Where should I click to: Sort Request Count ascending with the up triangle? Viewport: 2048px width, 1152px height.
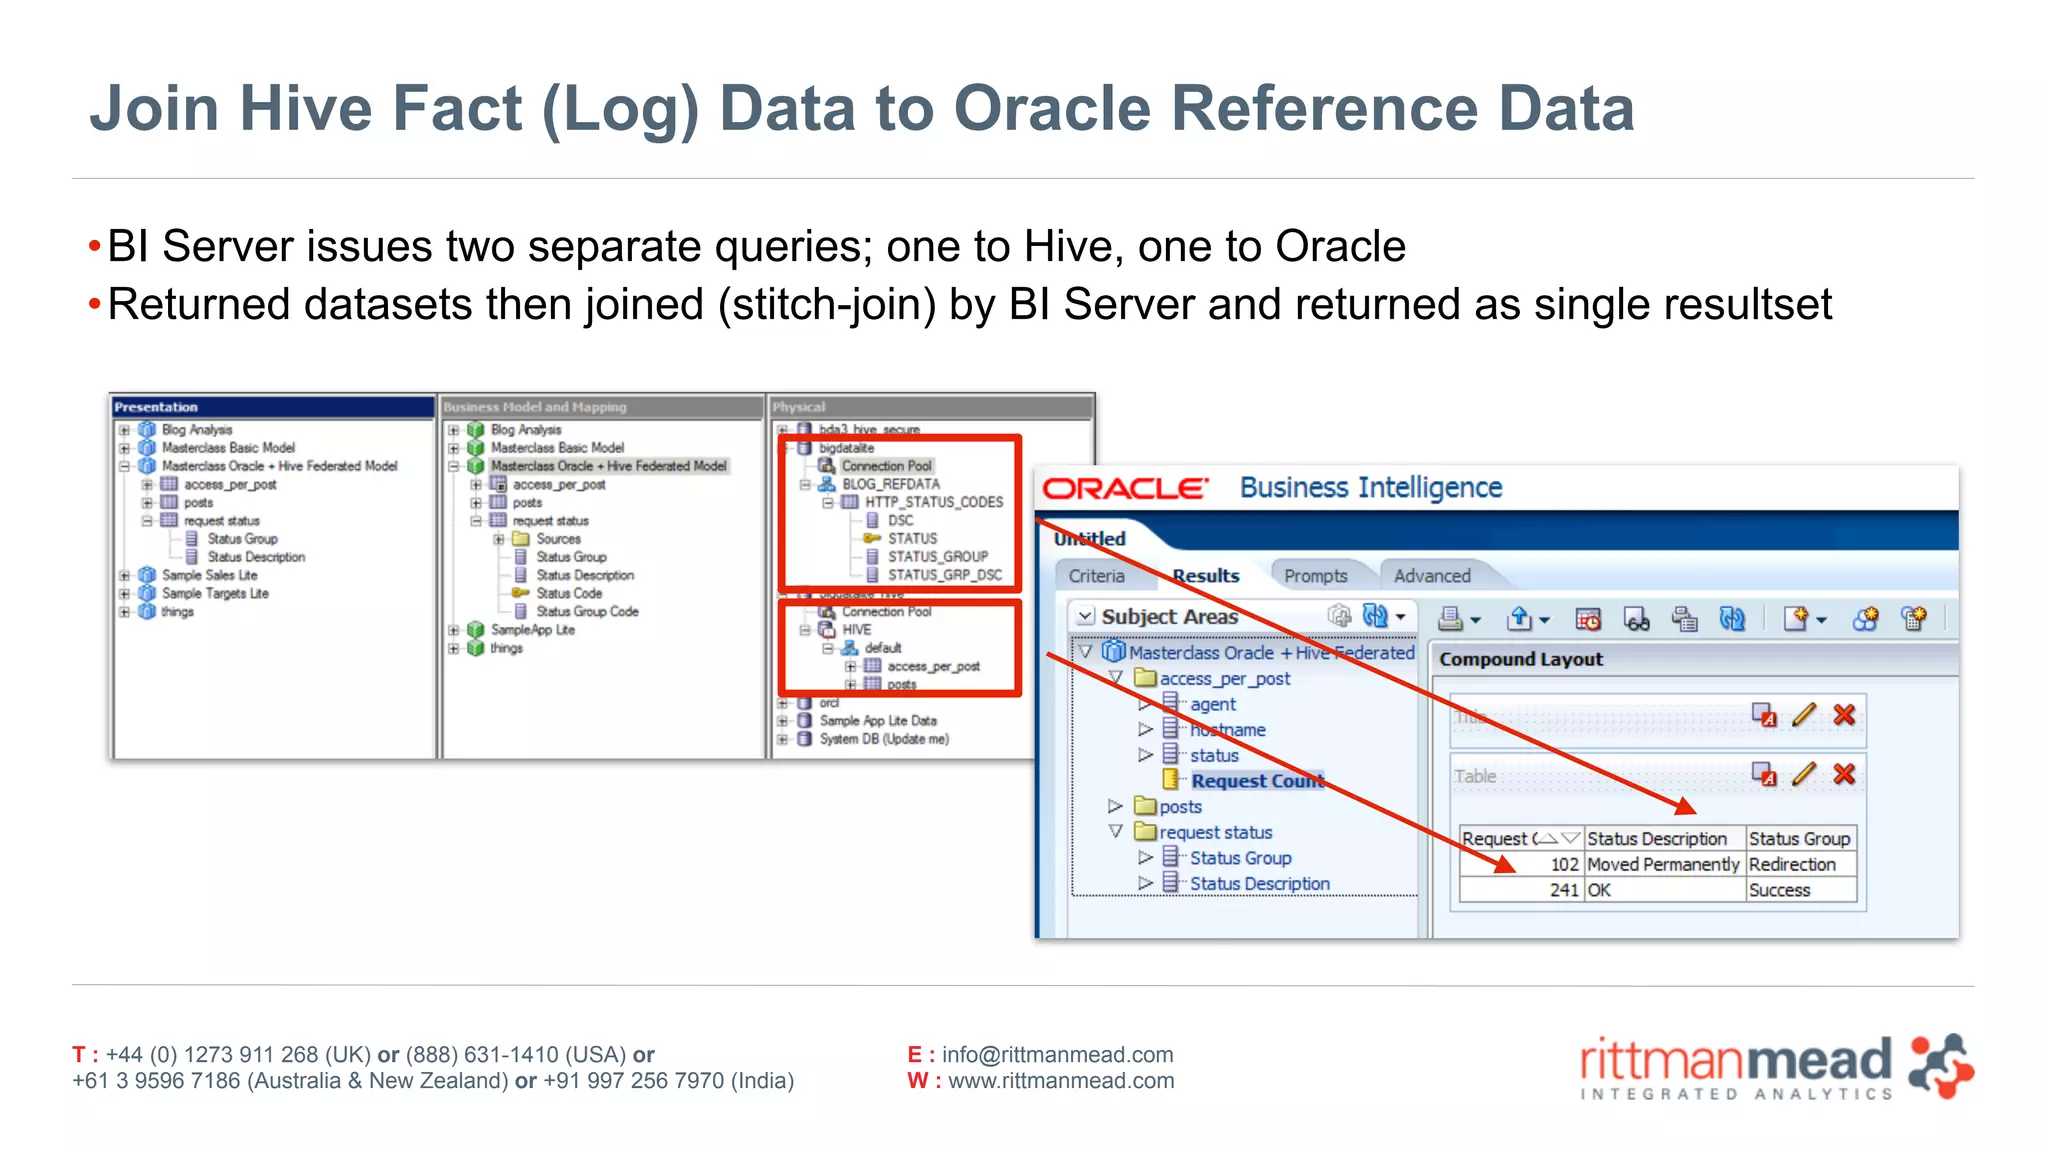(1549, 838)
